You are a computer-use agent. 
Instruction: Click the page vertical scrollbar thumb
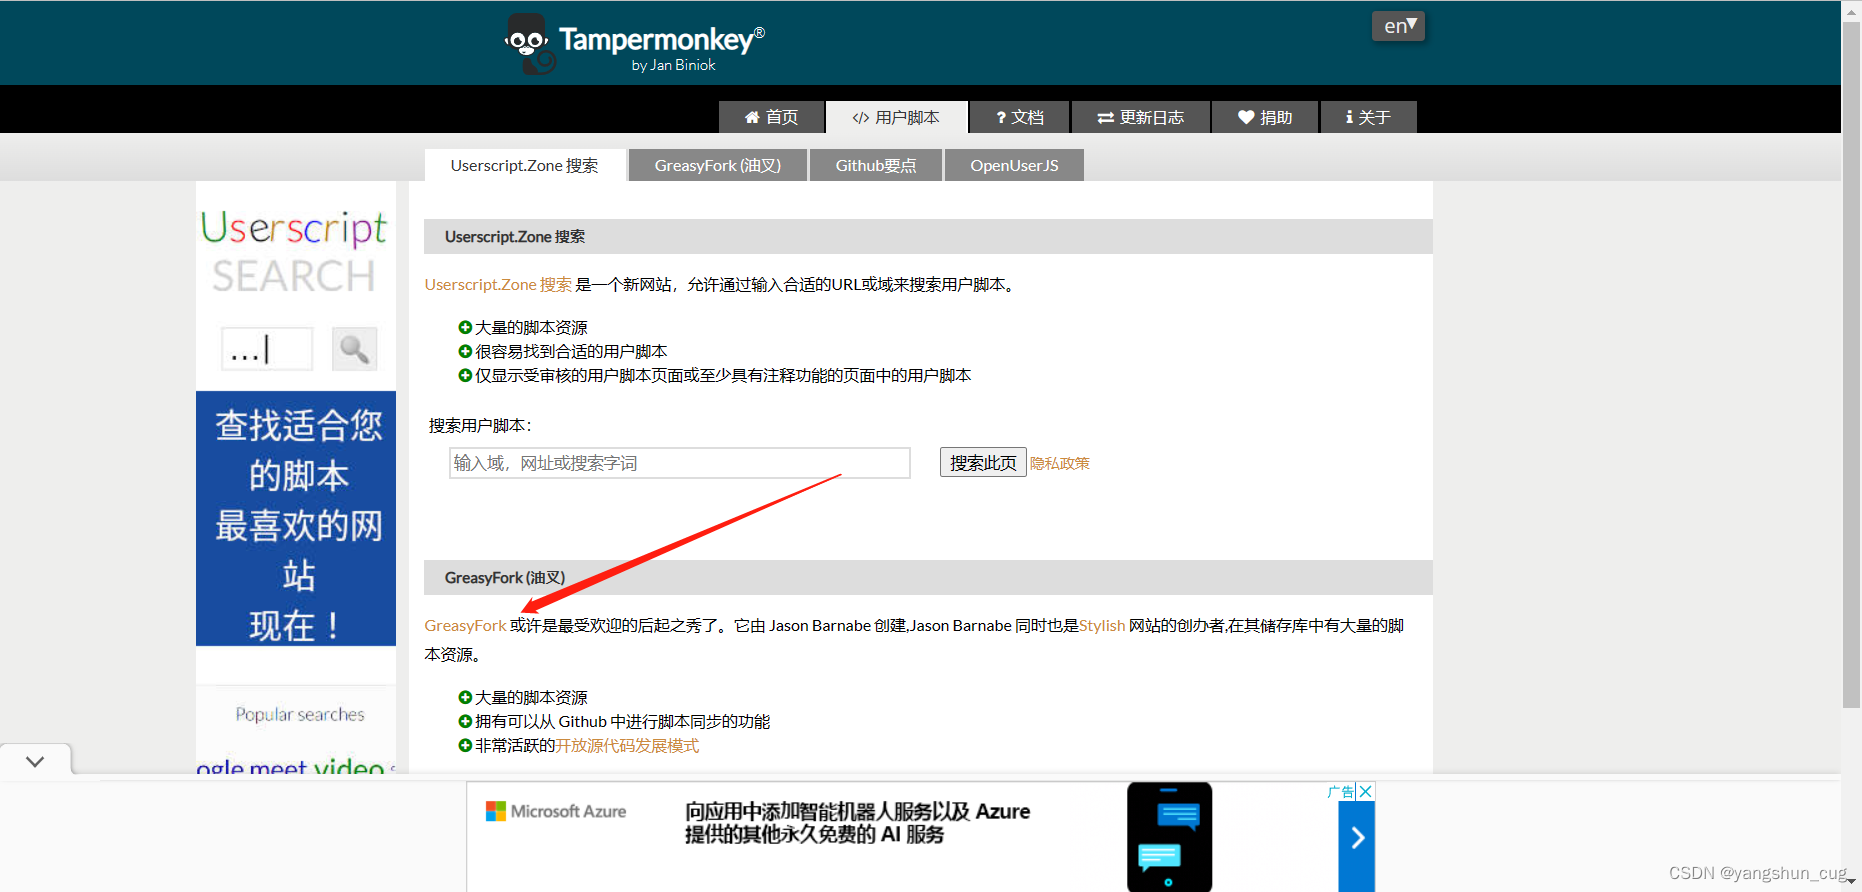[1851, 365]
